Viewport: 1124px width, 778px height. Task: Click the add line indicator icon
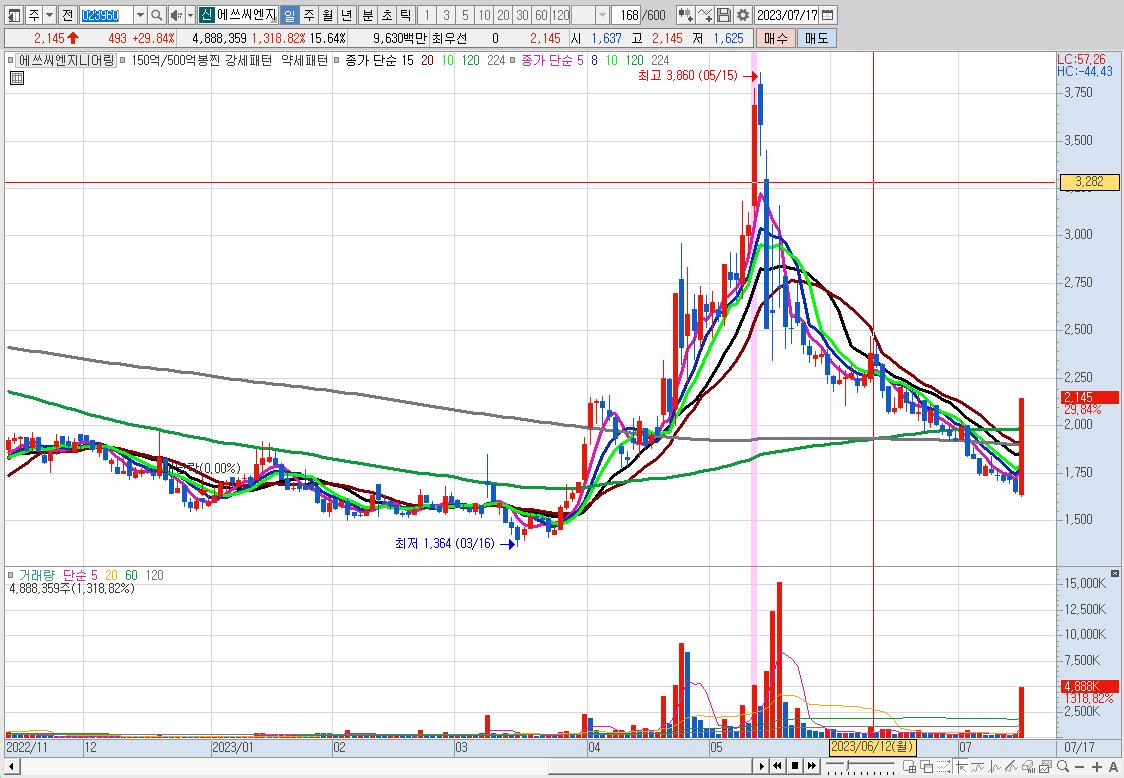pos(705,15)
